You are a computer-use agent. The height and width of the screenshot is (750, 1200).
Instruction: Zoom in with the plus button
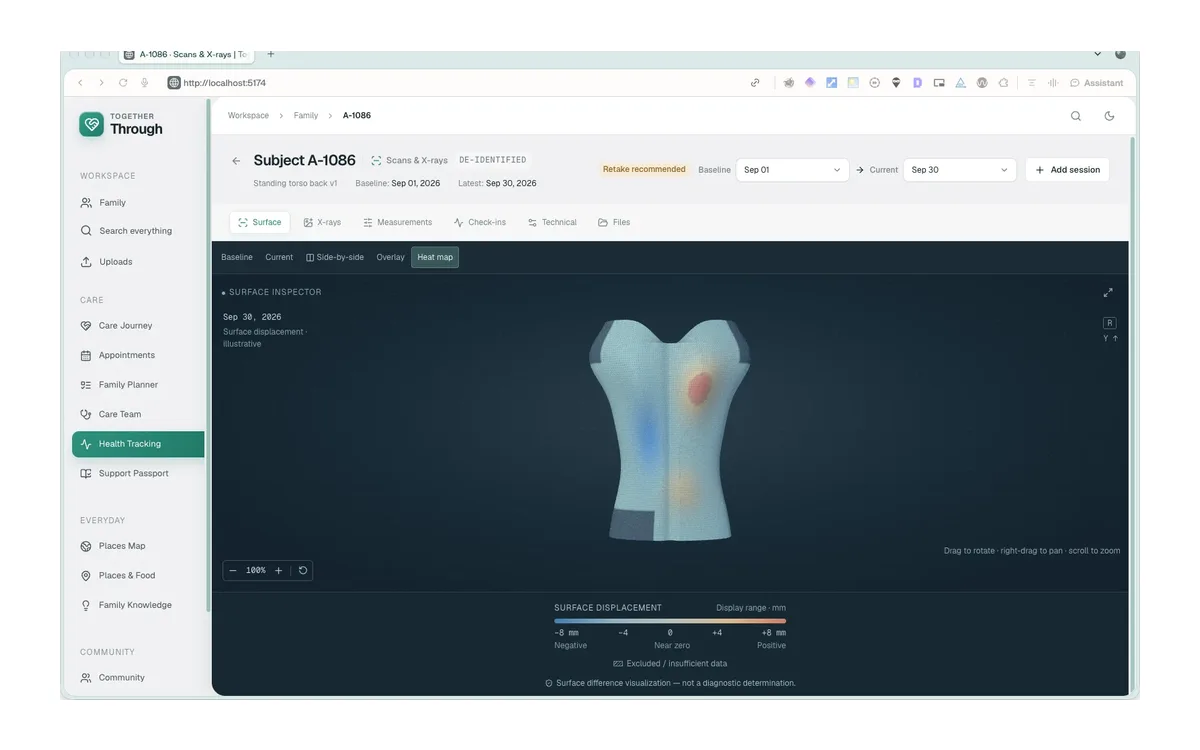tap(279, 570)
